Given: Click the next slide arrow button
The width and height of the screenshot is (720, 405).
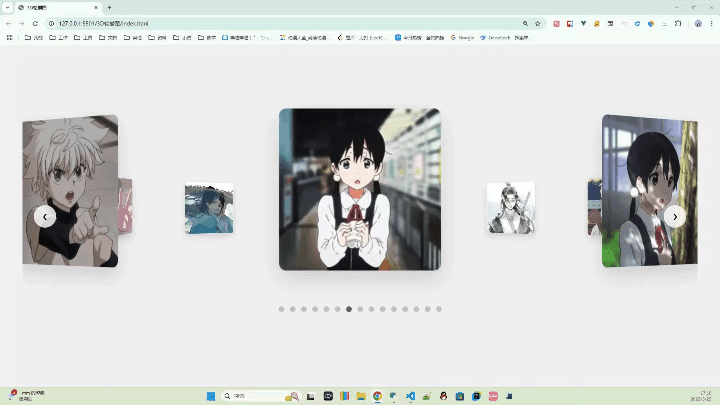Looking at the screenshot, I should point(675,216).
